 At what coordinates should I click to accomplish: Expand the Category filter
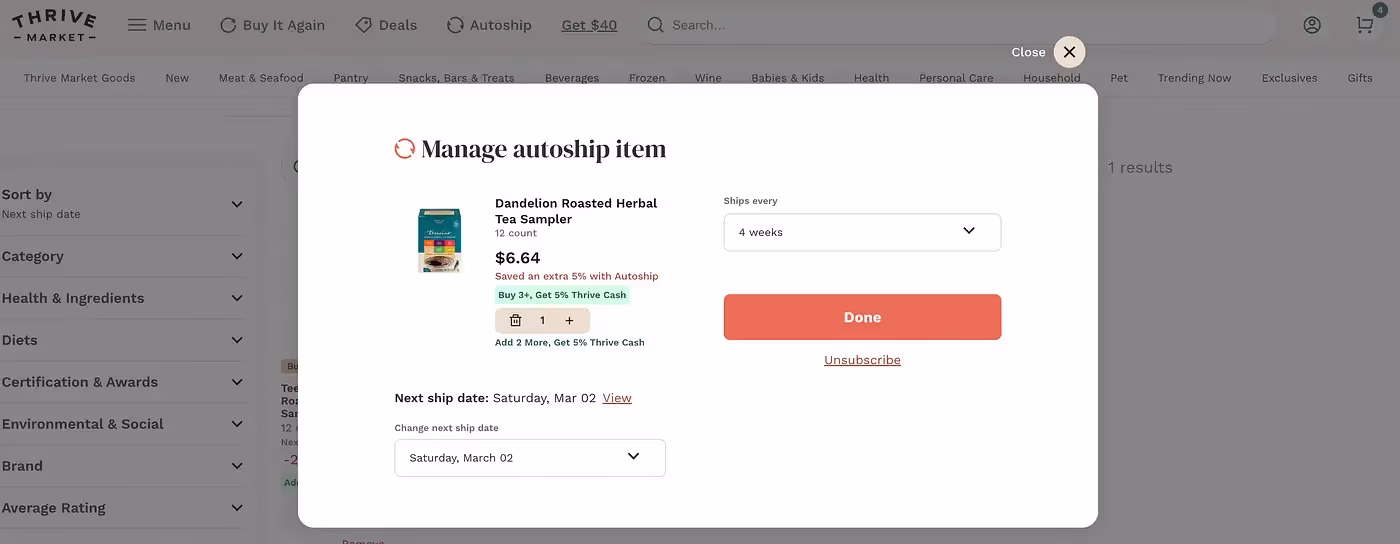pos(122,257)
